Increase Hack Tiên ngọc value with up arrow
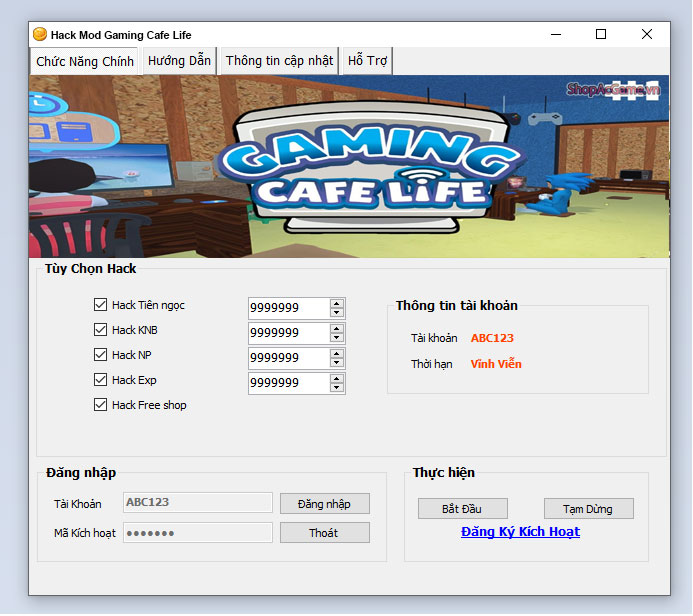This screenshot has width=693, height=616. pos(337,304)
